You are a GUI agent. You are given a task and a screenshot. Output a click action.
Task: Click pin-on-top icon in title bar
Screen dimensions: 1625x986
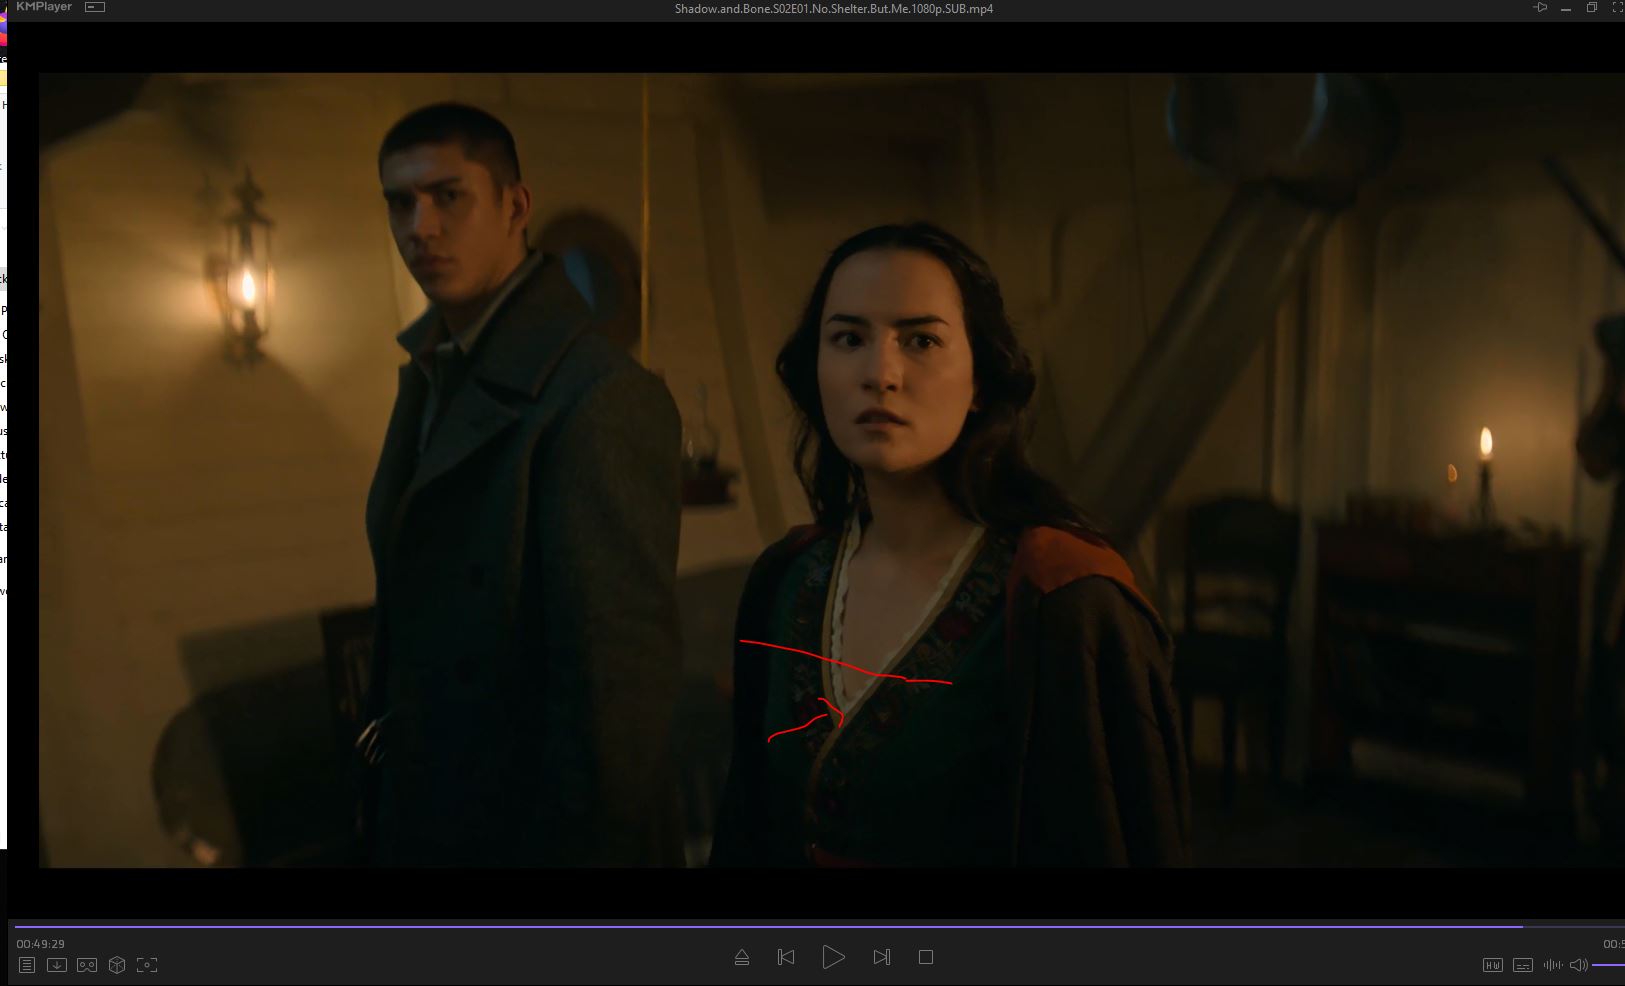[x=1540, y=8]
